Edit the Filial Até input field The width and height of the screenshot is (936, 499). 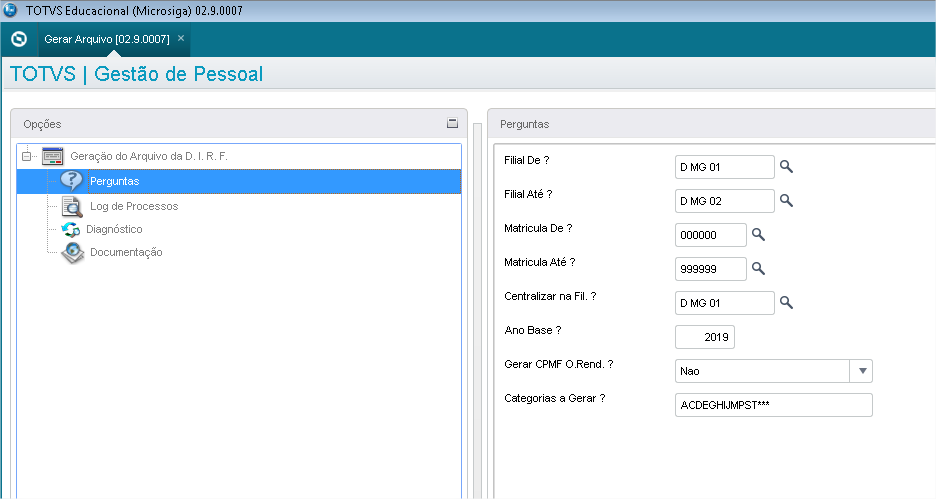725,201
